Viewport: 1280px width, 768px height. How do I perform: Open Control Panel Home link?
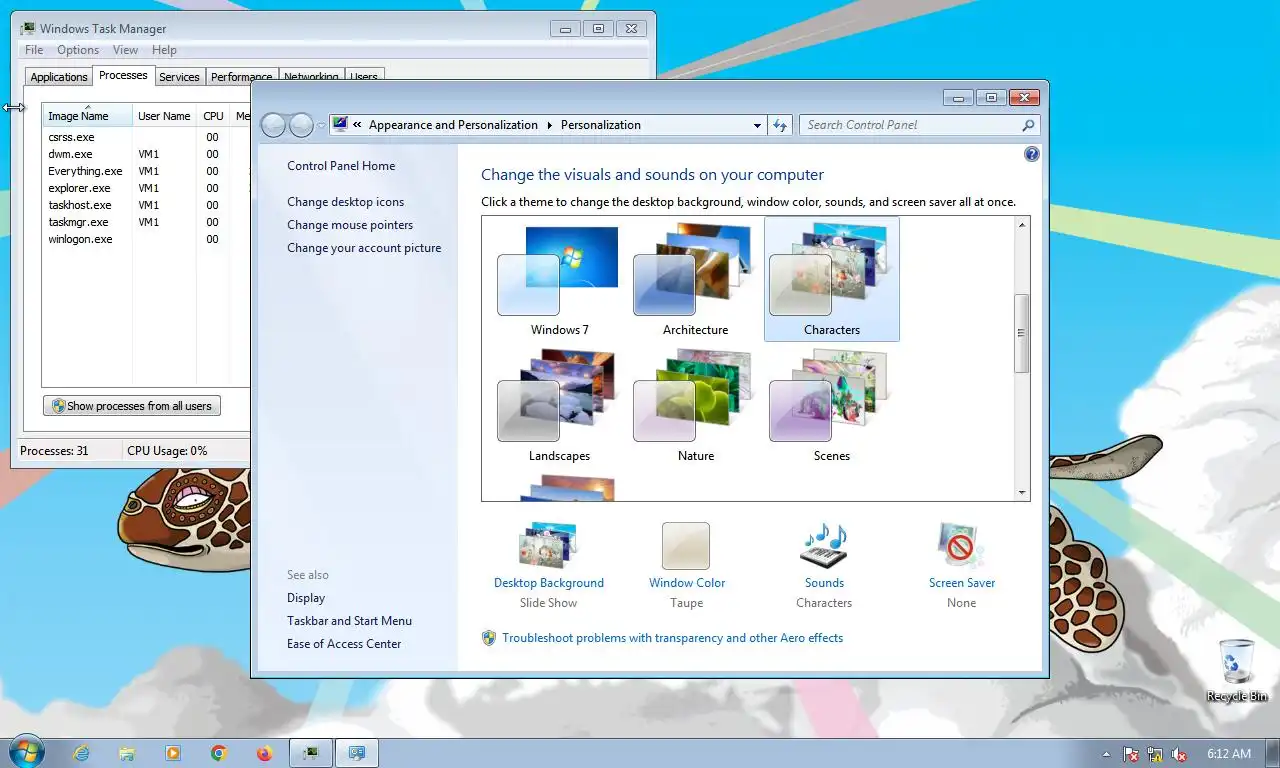click(341, 166)
